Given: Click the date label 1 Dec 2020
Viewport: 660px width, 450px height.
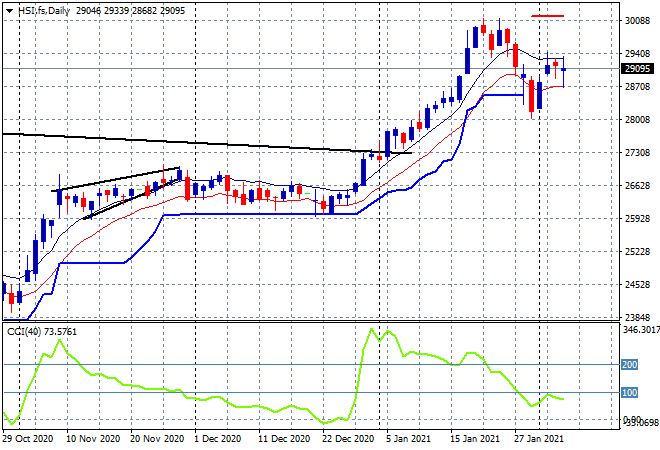Looking at the screenshot, I should [x=218, y=439].
